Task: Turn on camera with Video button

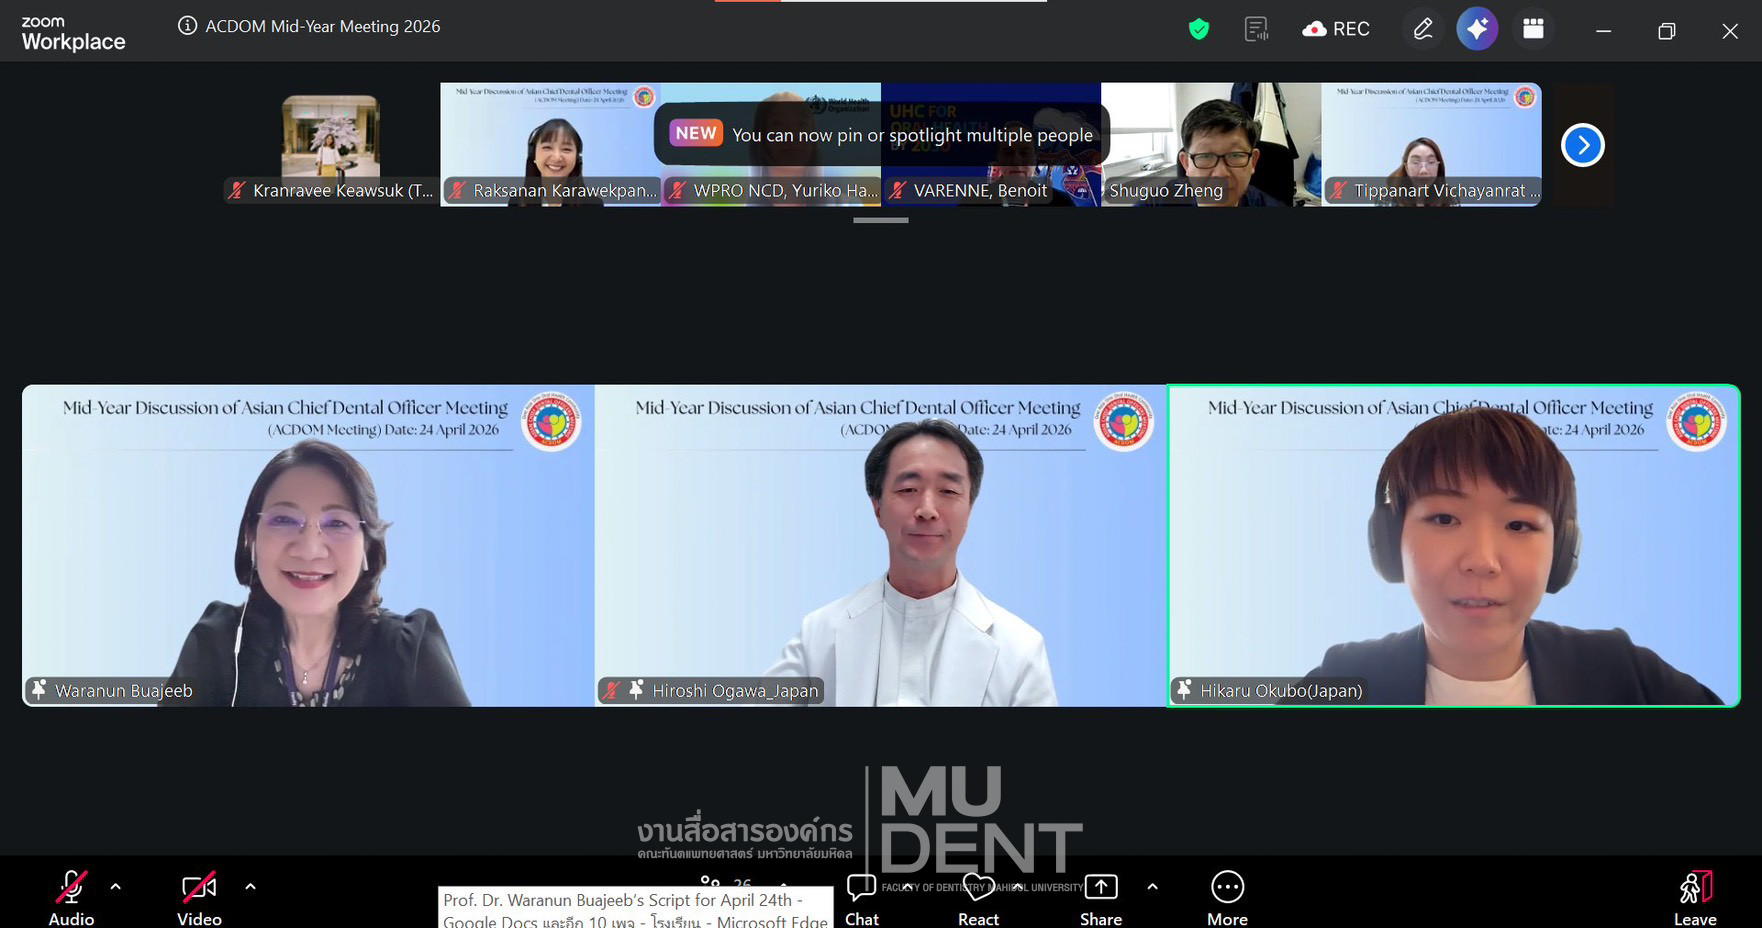Action: tap(199, 897)
